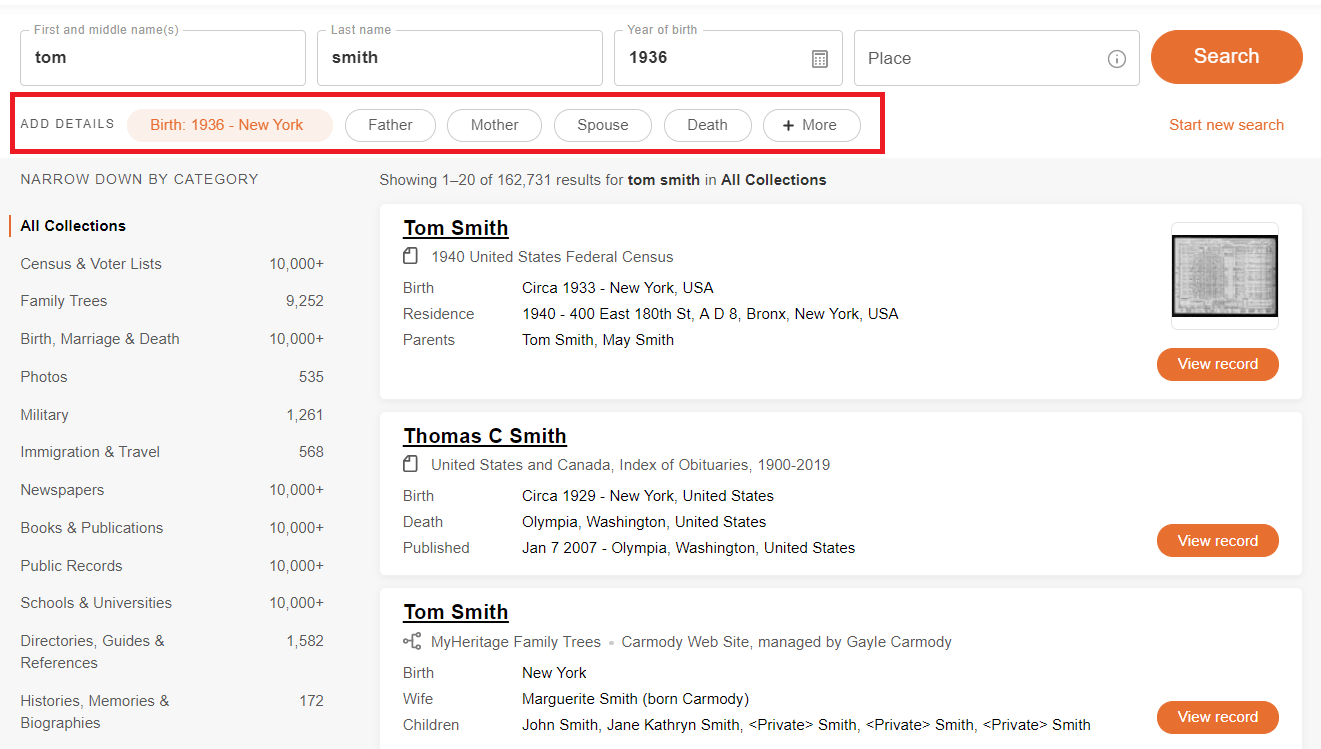Add Father details to the search
The height and width of the screenshot is (749, 1321).
pyautogui.click(x=390, y=125)
